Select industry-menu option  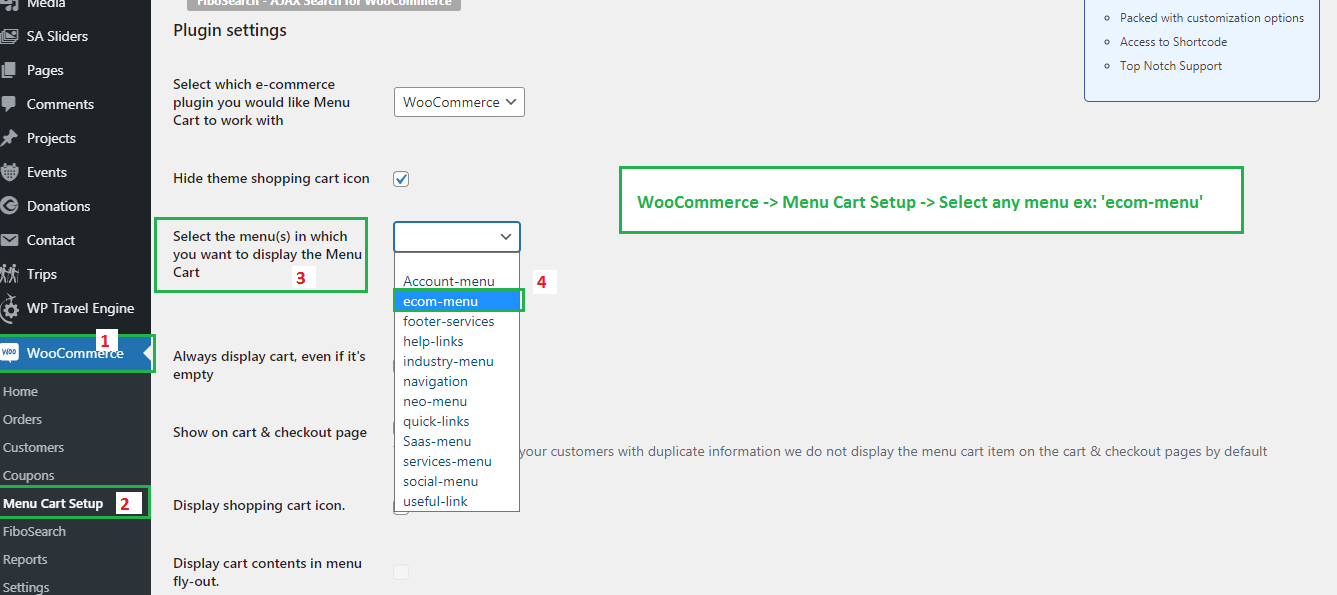click(x=456, y=361)
